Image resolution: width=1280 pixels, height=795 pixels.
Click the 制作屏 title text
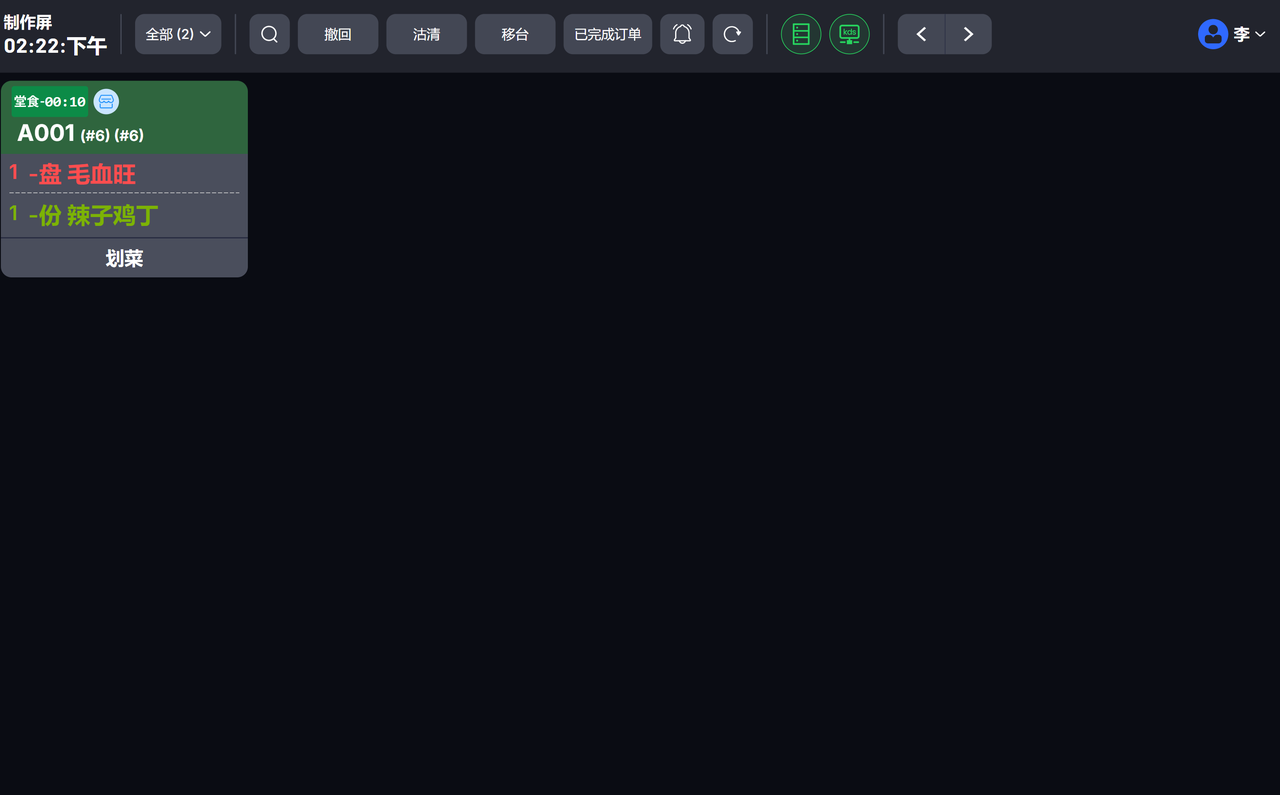point(28,22)
